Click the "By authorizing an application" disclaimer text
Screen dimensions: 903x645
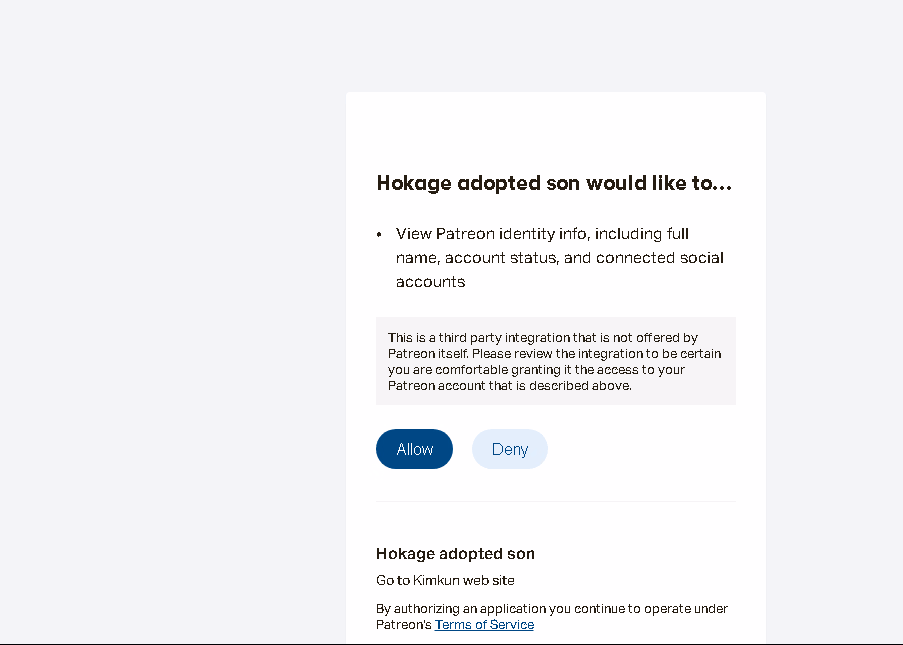(x=551, y=609)
